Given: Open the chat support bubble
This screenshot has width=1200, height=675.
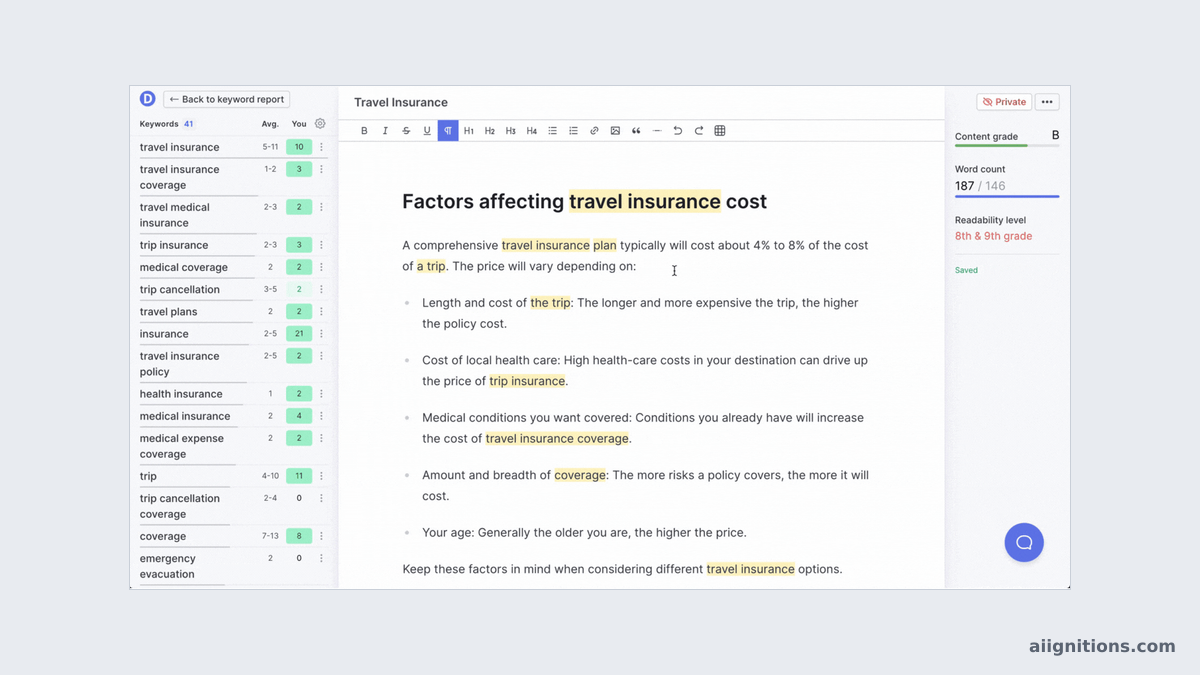Looking at the screenshot, I should (1024, 543).
